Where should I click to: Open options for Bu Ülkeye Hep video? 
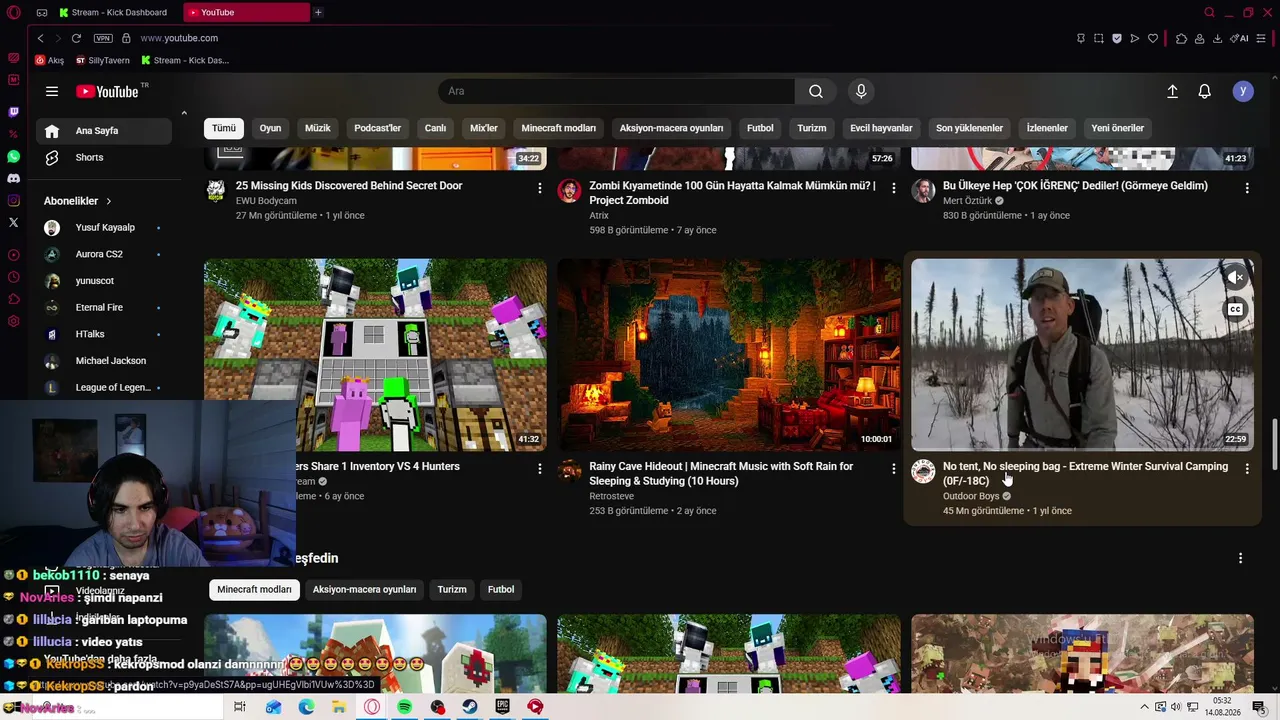[x=1247, y=188]
